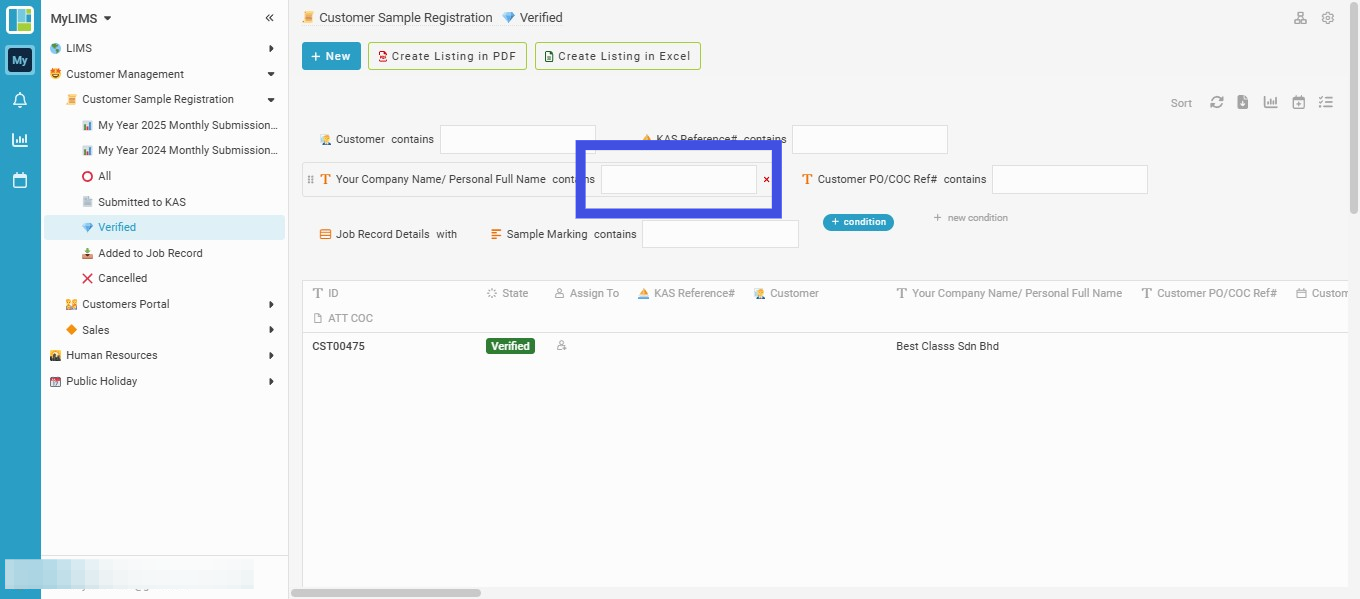Image resolution: width=1360 pixels, height=599 pixels.
Task: Expand the Sales menu arrow
Action: [271, 330]
